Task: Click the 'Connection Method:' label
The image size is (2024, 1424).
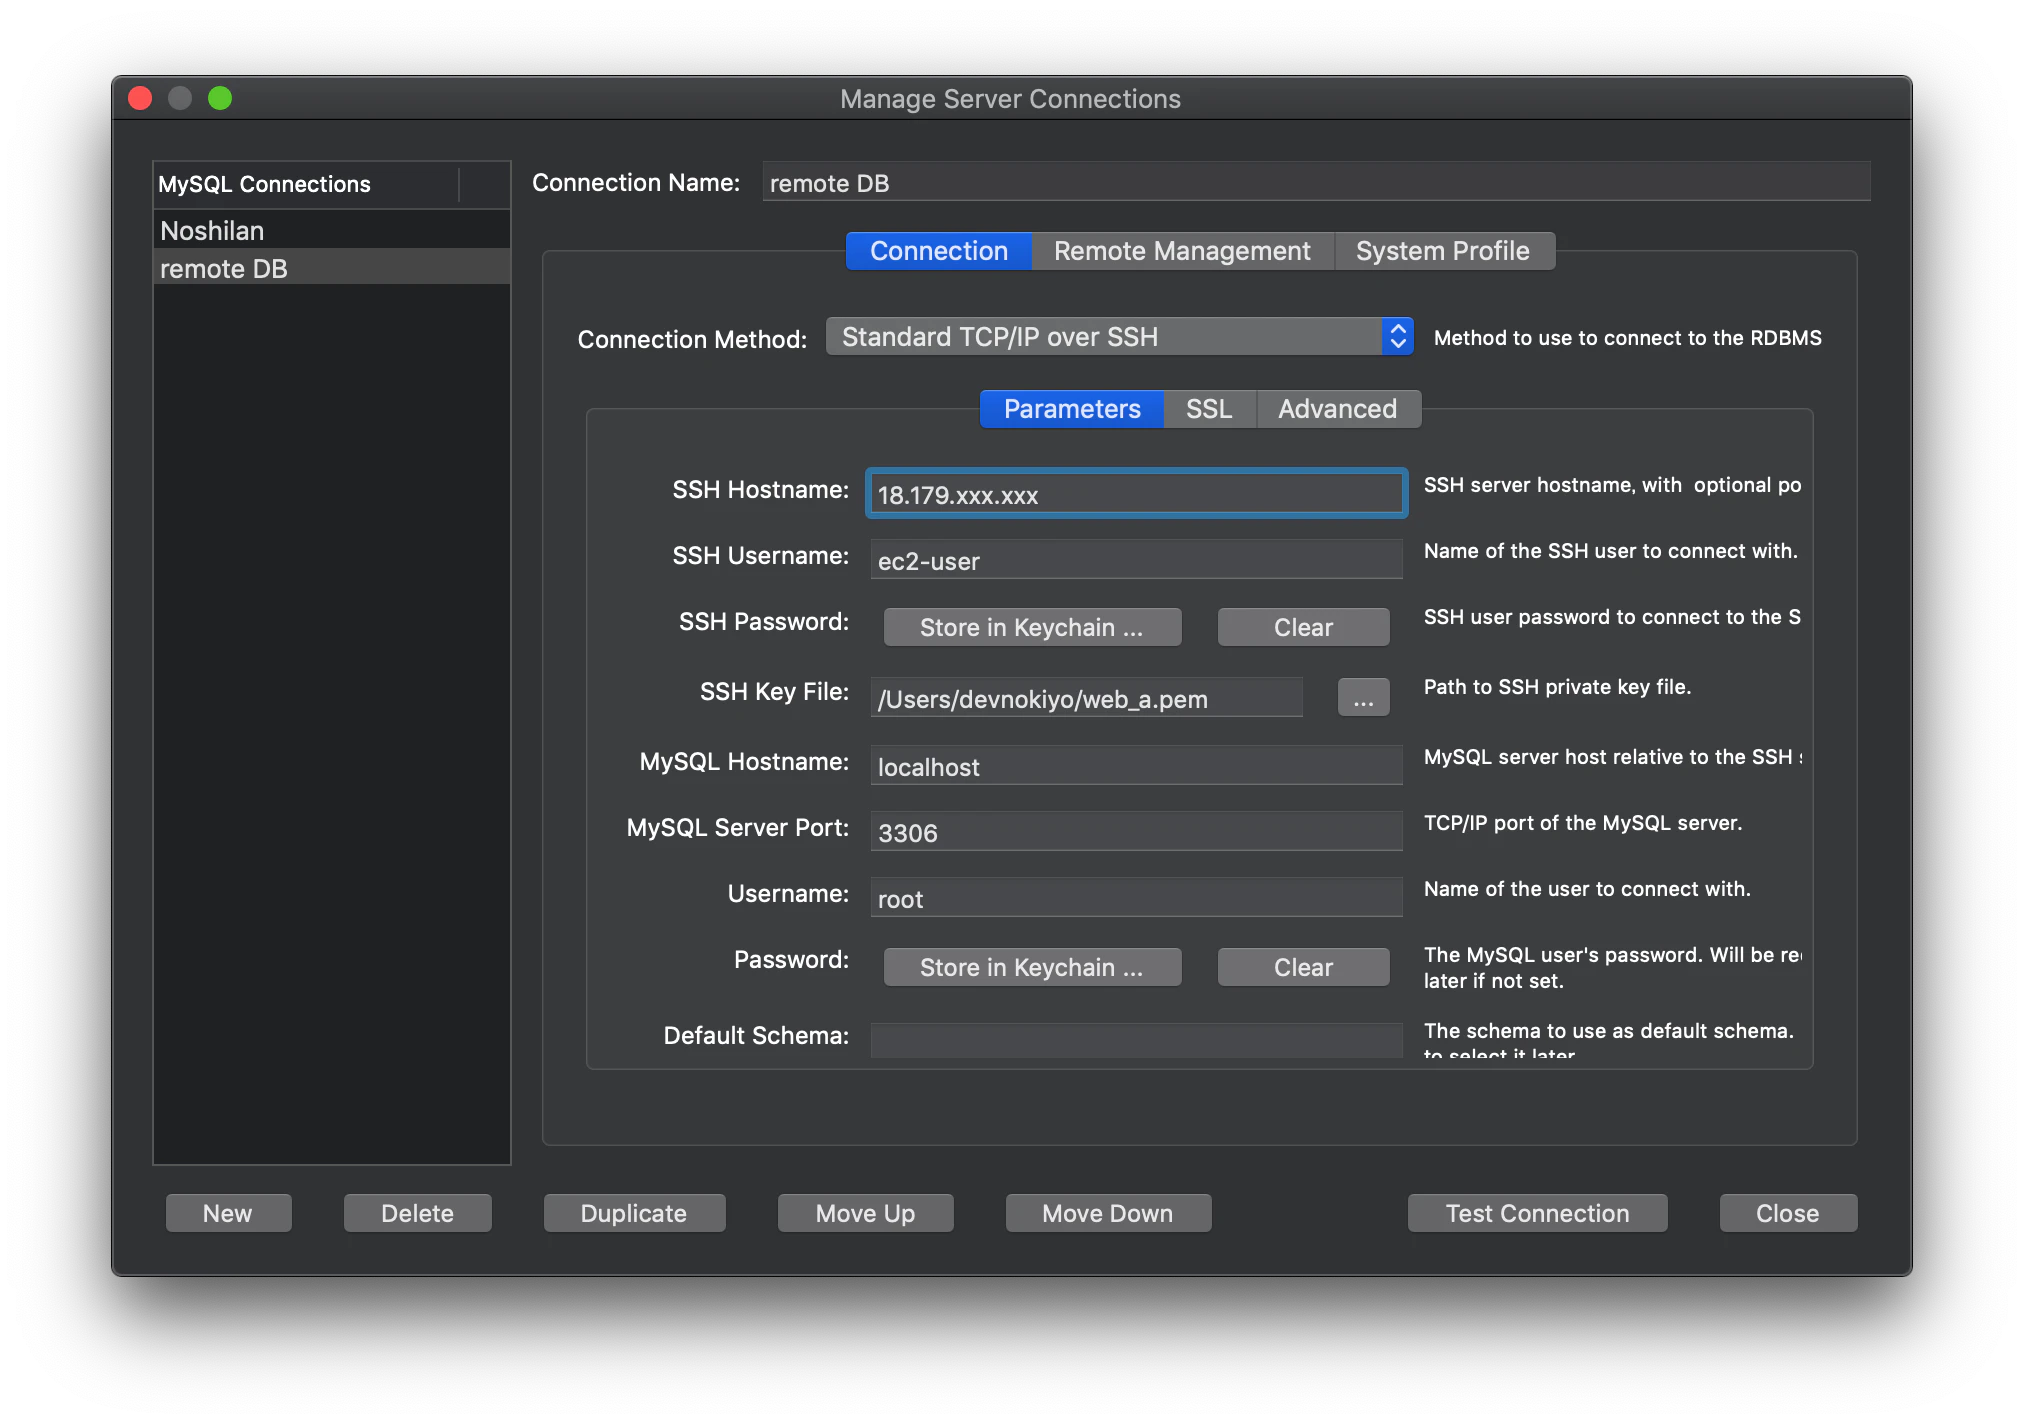Action: click(692, 340)
